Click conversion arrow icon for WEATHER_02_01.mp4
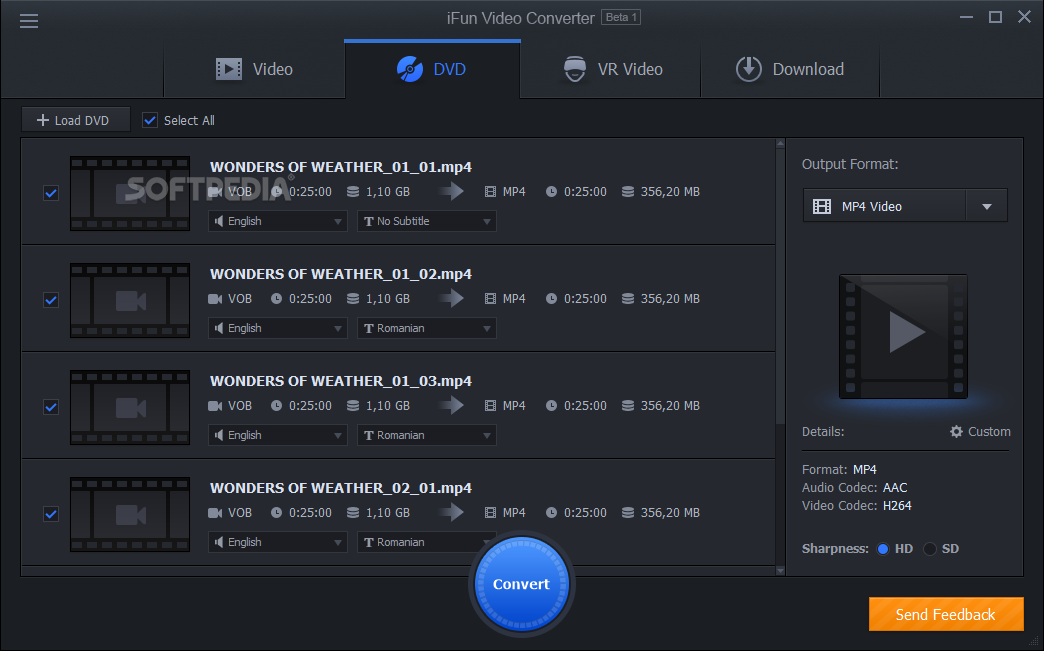The image size is (1044, 651). pyautogui.click(x=452, y=513)
